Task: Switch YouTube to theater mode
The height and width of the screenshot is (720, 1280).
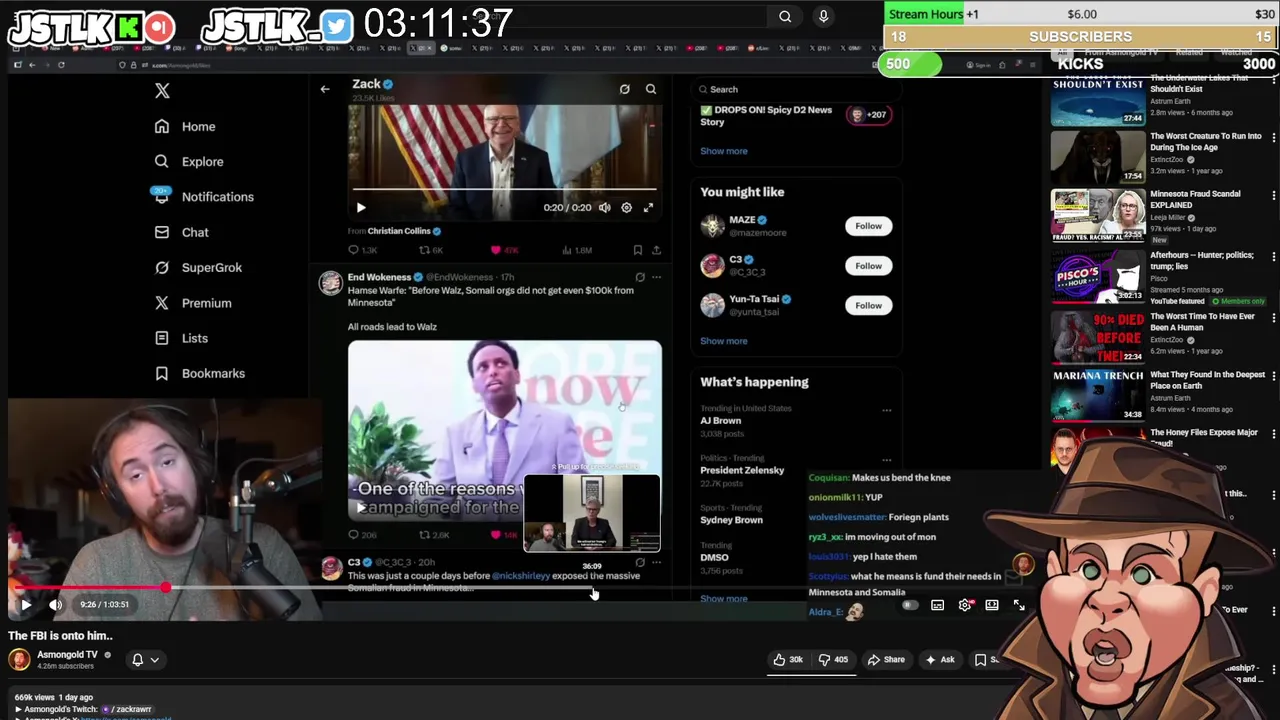Action: point(992,605)
